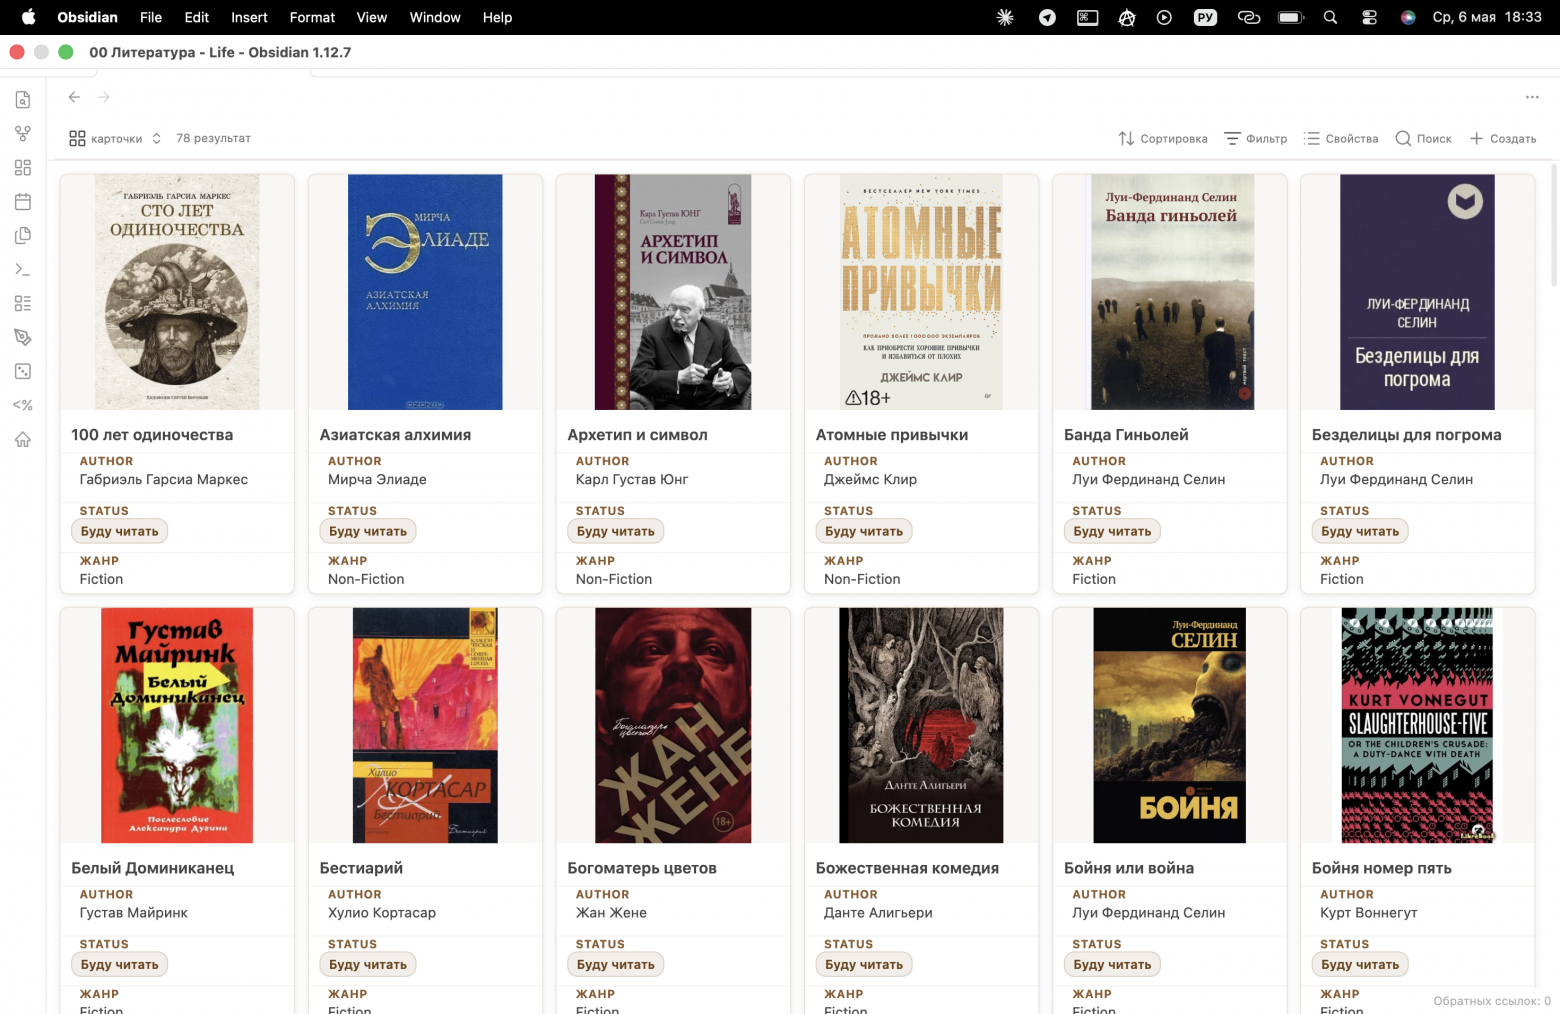Viewport: 1560px width, 1014px height.
Task: Click author Габриэль Гарсиа Маркес
Action: pos(164,480)
